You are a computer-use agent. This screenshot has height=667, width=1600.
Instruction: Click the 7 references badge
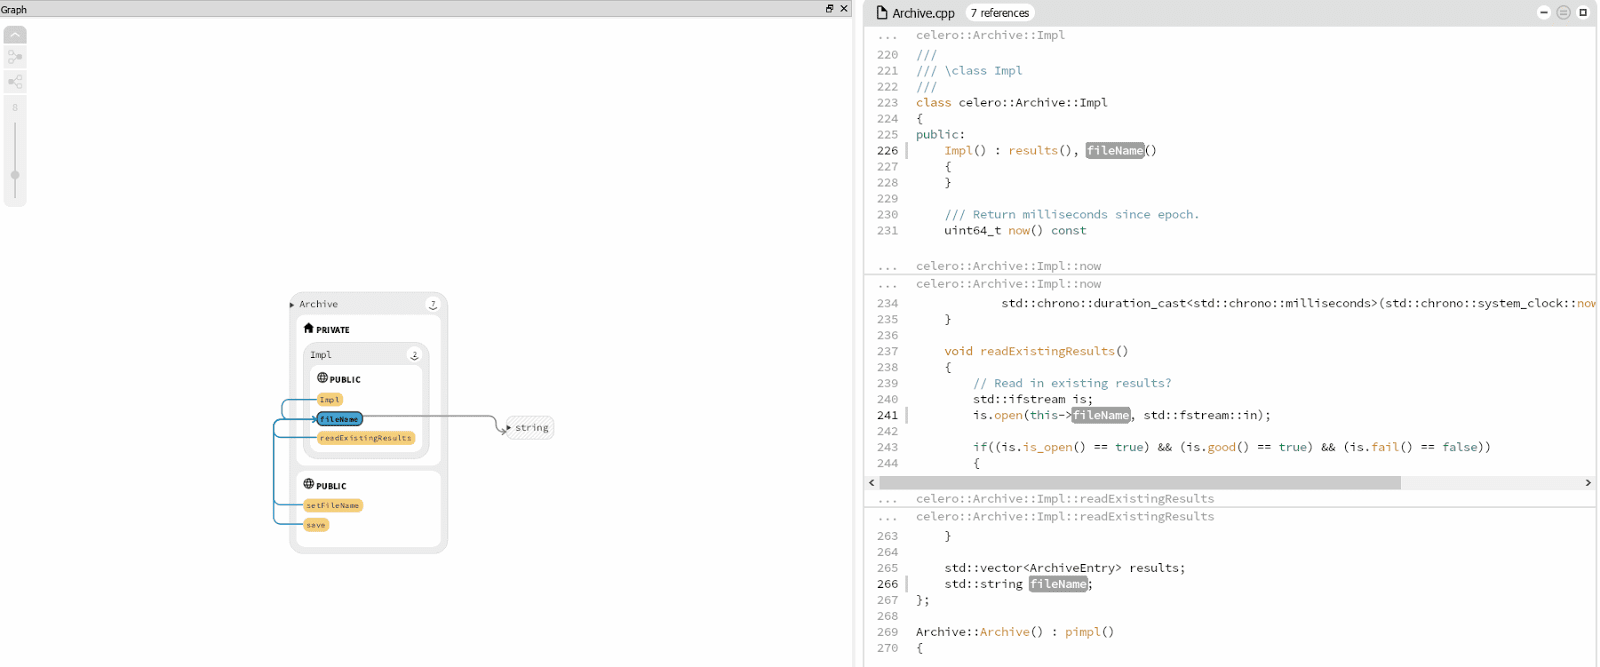(x=999, y=13)
